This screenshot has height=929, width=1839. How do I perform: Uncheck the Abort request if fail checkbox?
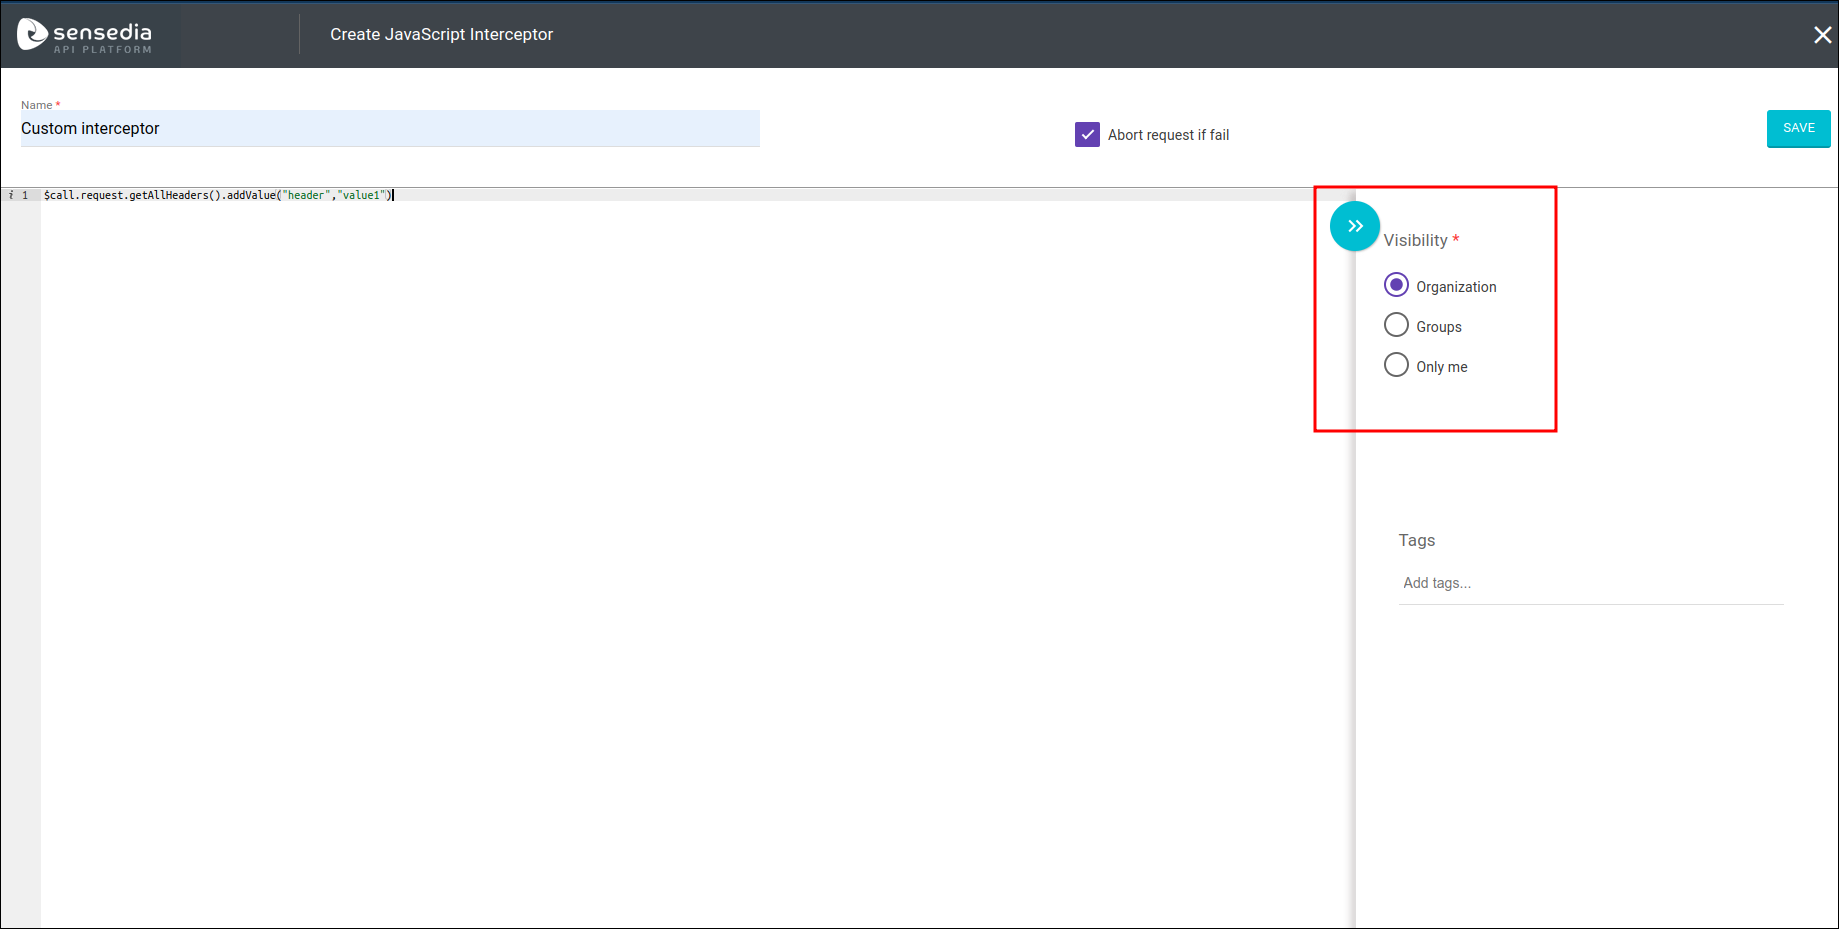tap(1087, 135)
